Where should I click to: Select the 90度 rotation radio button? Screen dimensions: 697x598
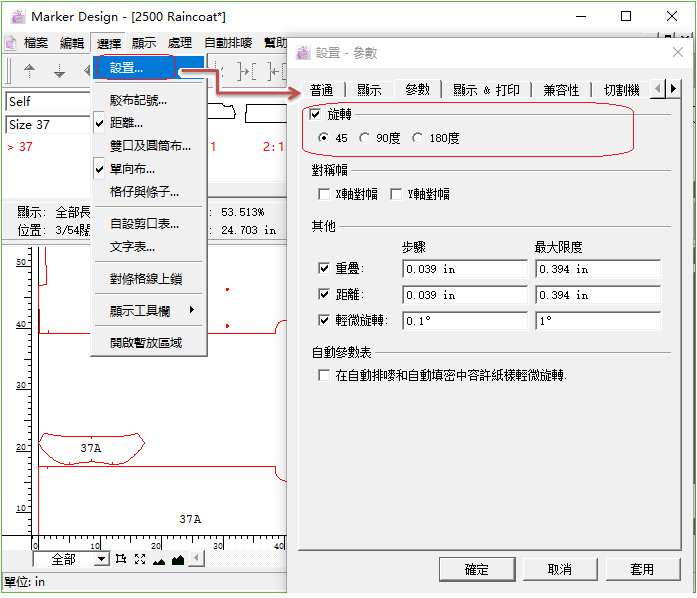click(365, 138)
